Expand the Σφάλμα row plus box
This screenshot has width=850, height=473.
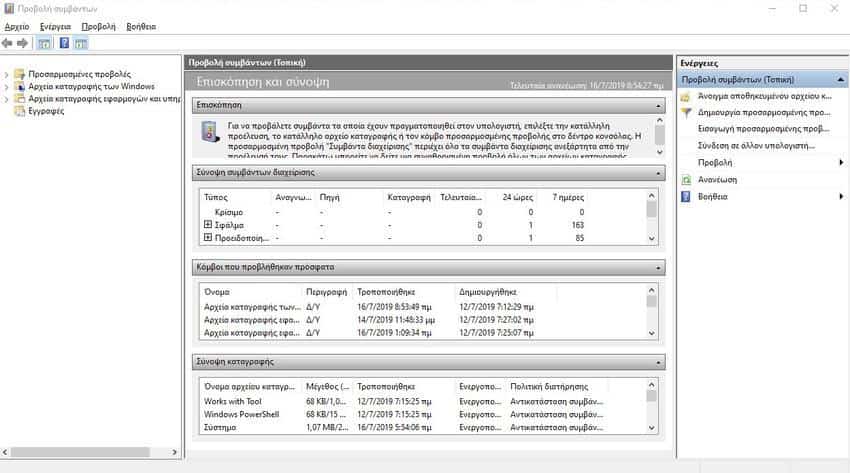point(208,224)
